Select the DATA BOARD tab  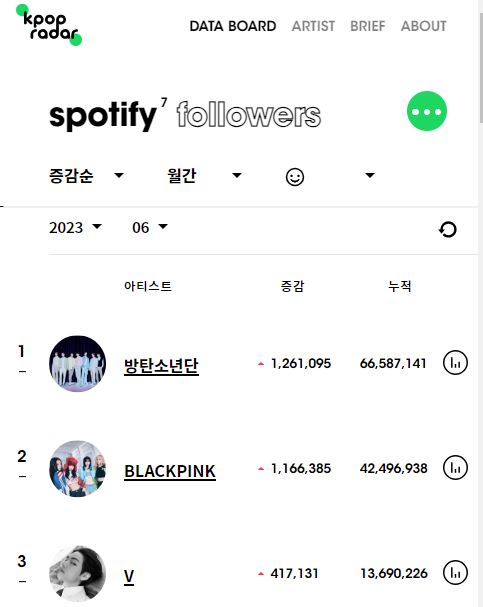(233, 26)
